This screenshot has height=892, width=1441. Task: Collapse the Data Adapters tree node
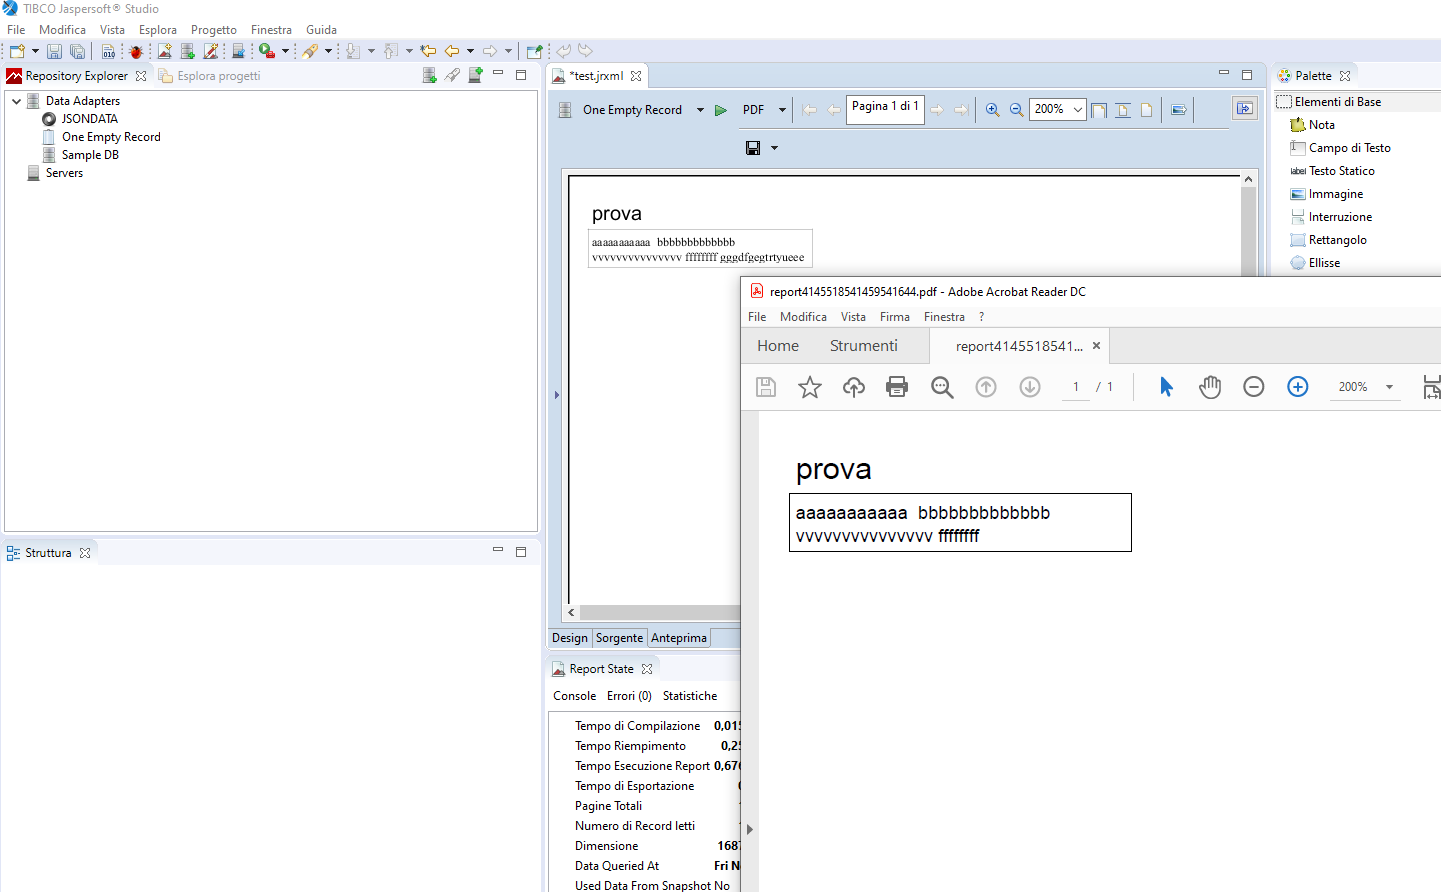[x=16, y=100]
